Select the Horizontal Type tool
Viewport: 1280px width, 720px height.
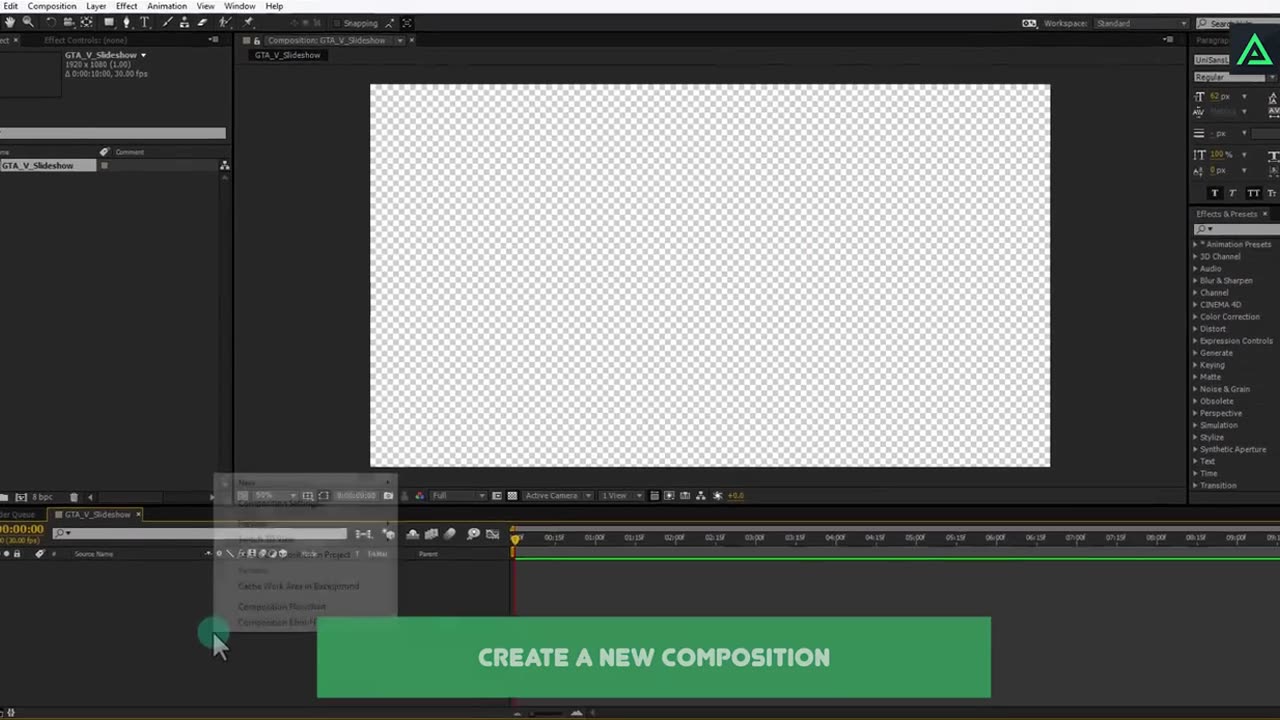tap(145, 22)
